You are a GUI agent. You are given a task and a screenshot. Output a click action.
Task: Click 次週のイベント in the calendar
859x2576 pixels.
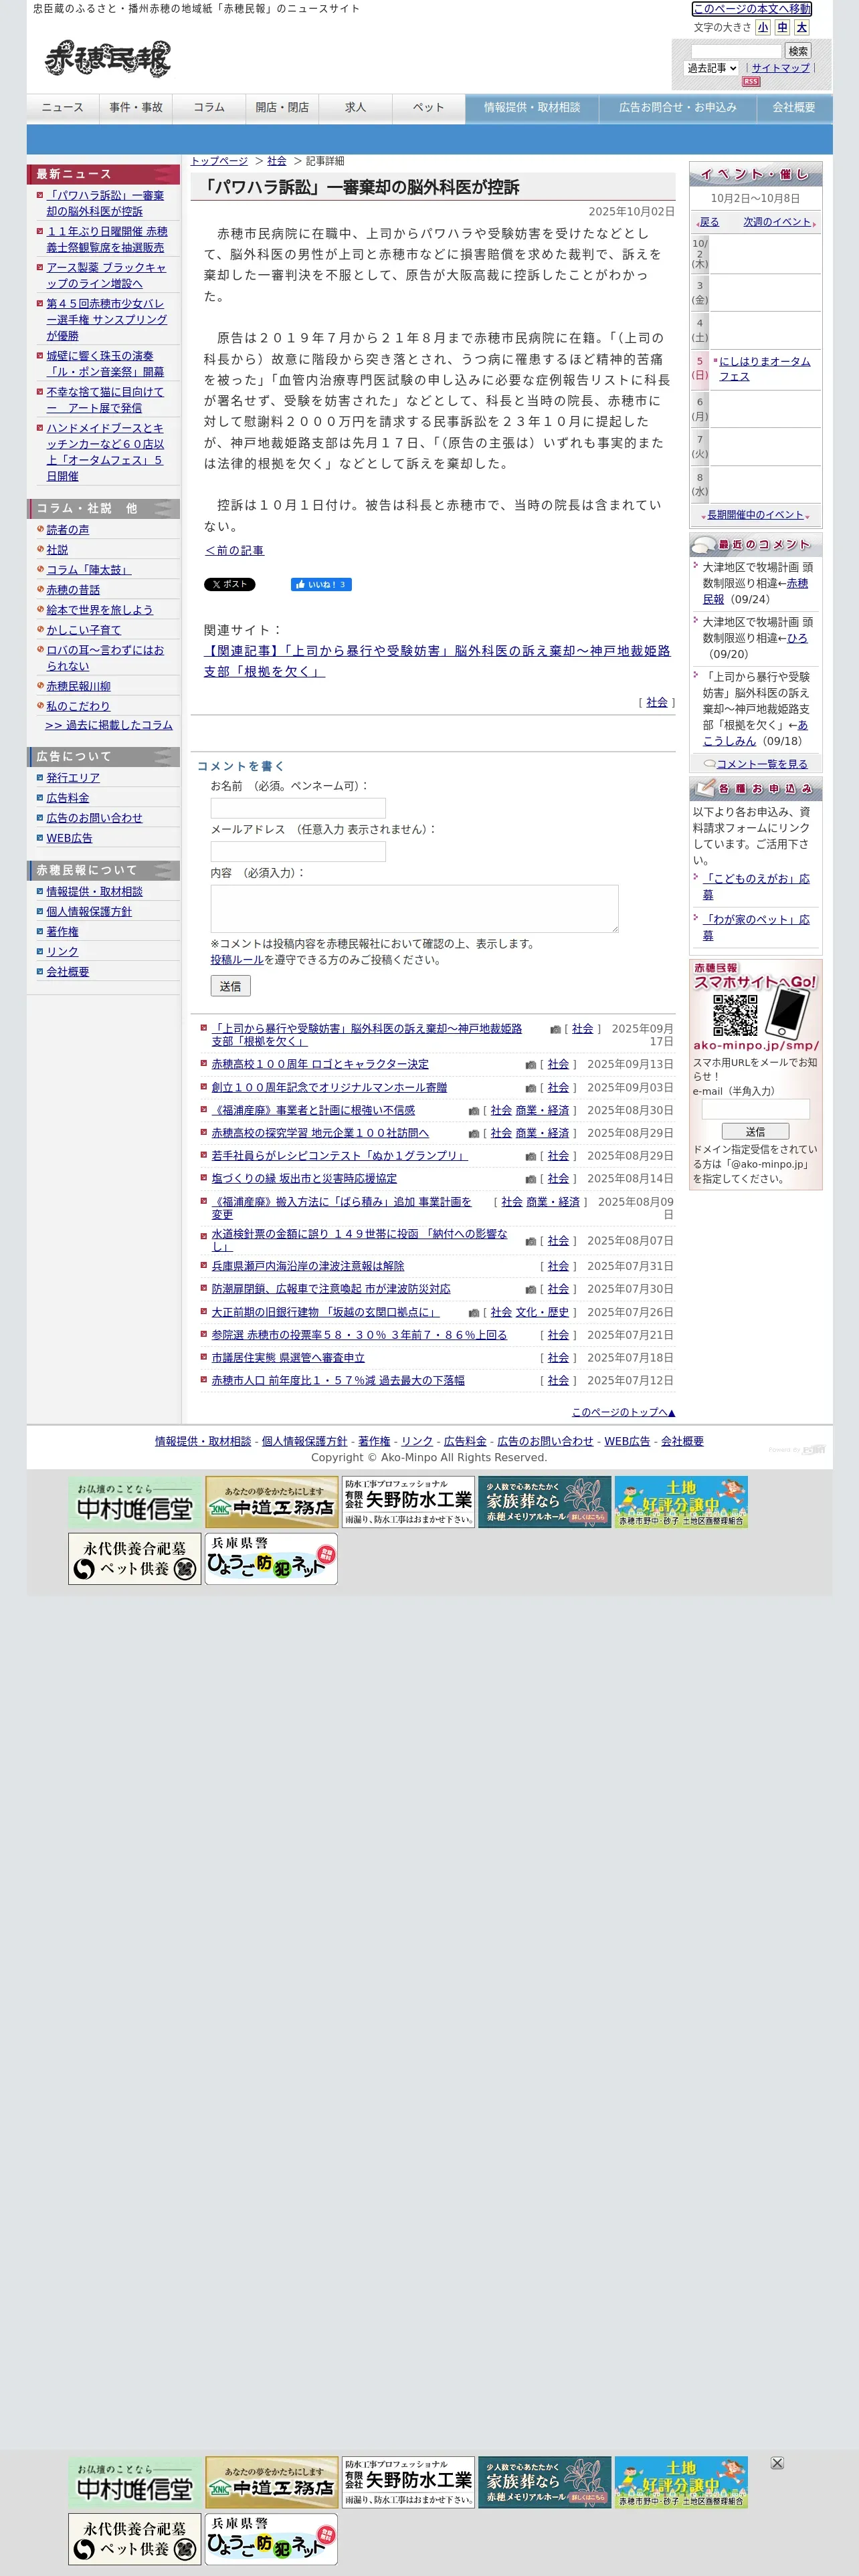(x=777, y=222)
